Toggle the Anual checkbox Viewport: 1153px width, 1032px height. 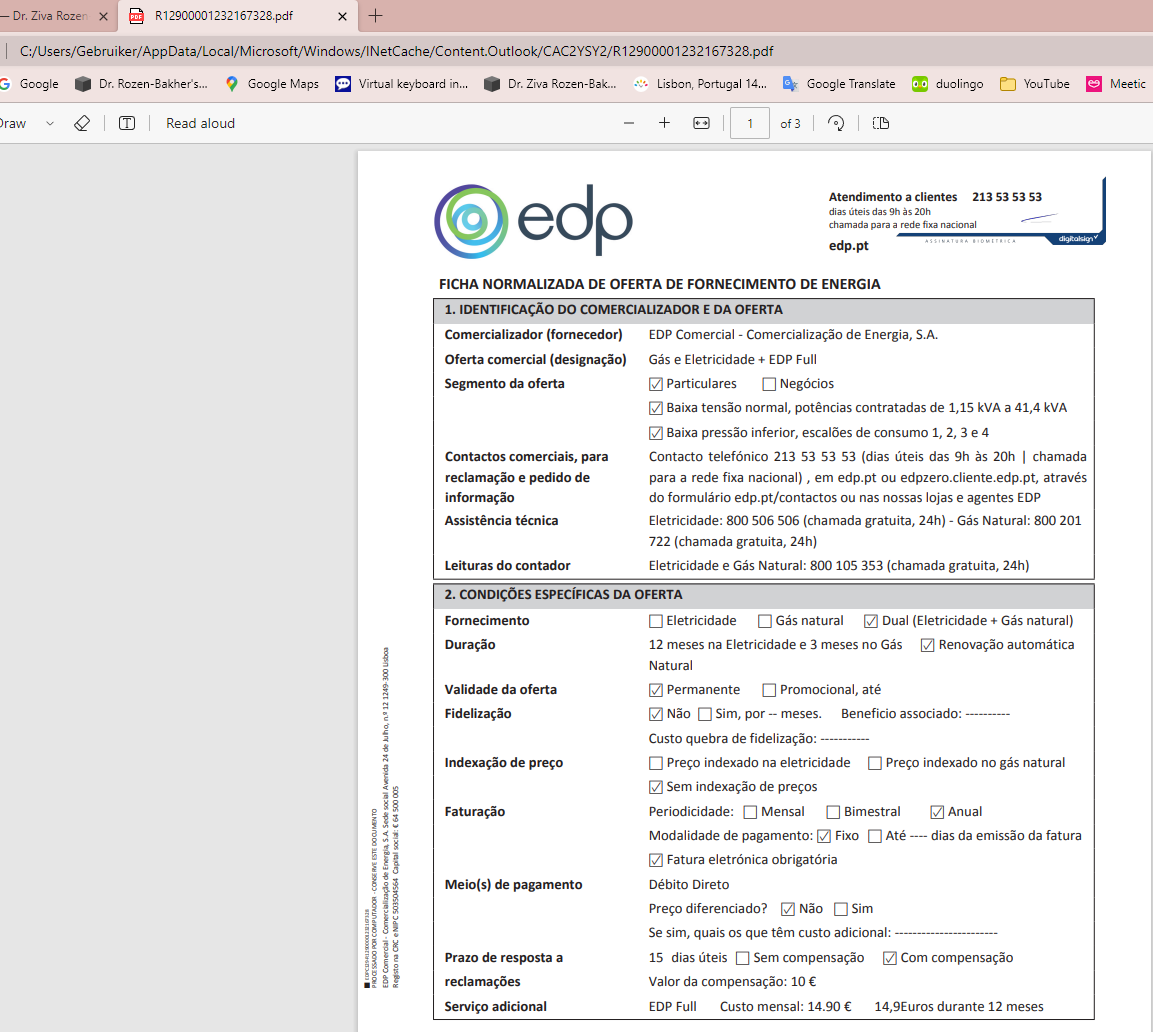(937, 812)
